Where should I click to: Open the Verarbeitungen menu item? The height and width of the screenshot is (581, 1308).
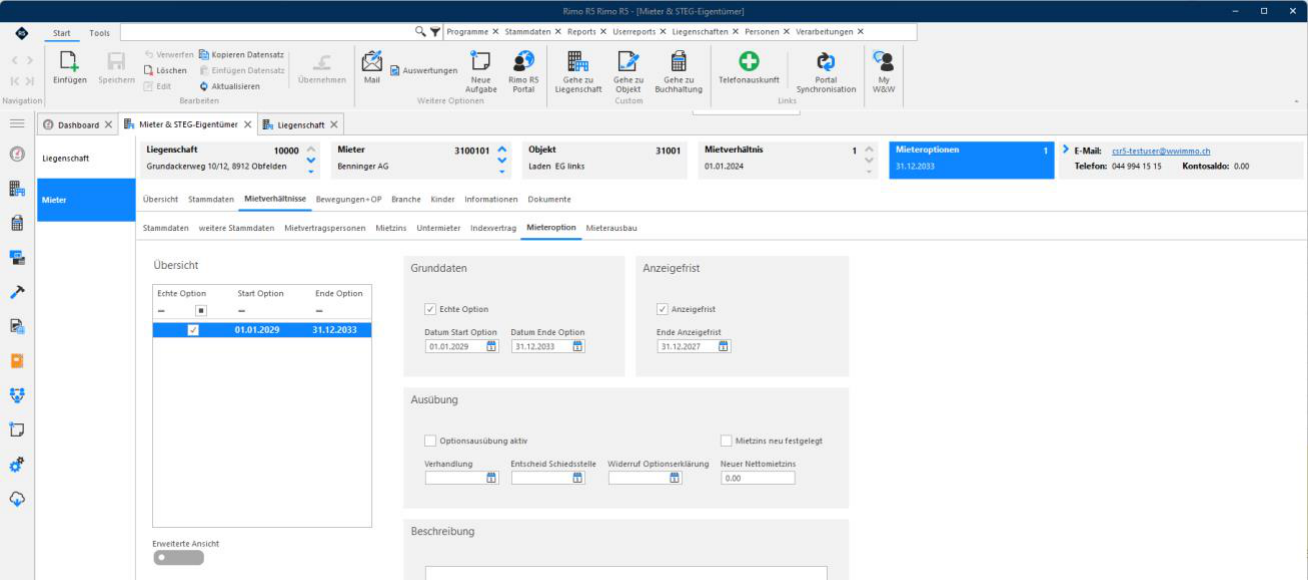point(825,32)
